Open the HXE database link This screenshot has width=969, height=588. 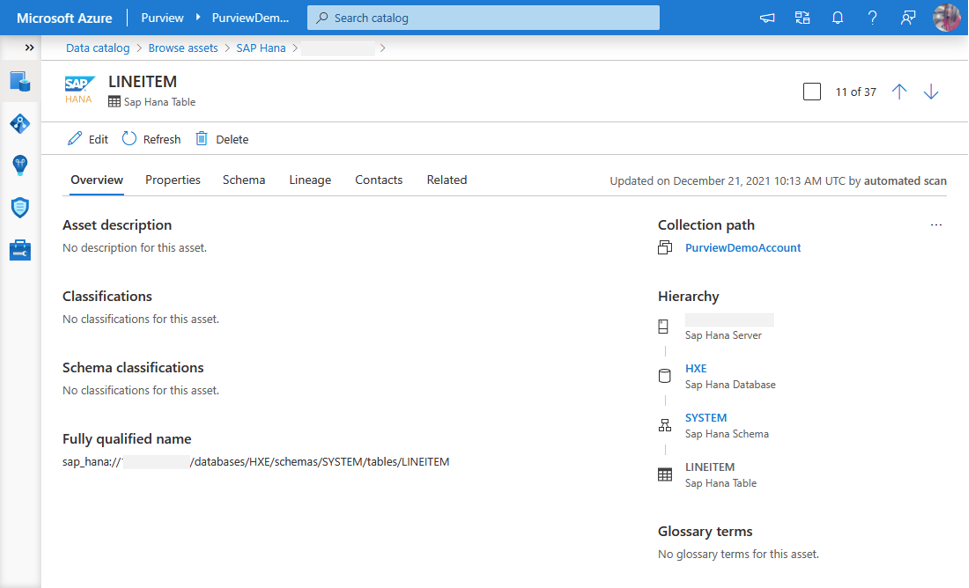[x=696, y=369]
